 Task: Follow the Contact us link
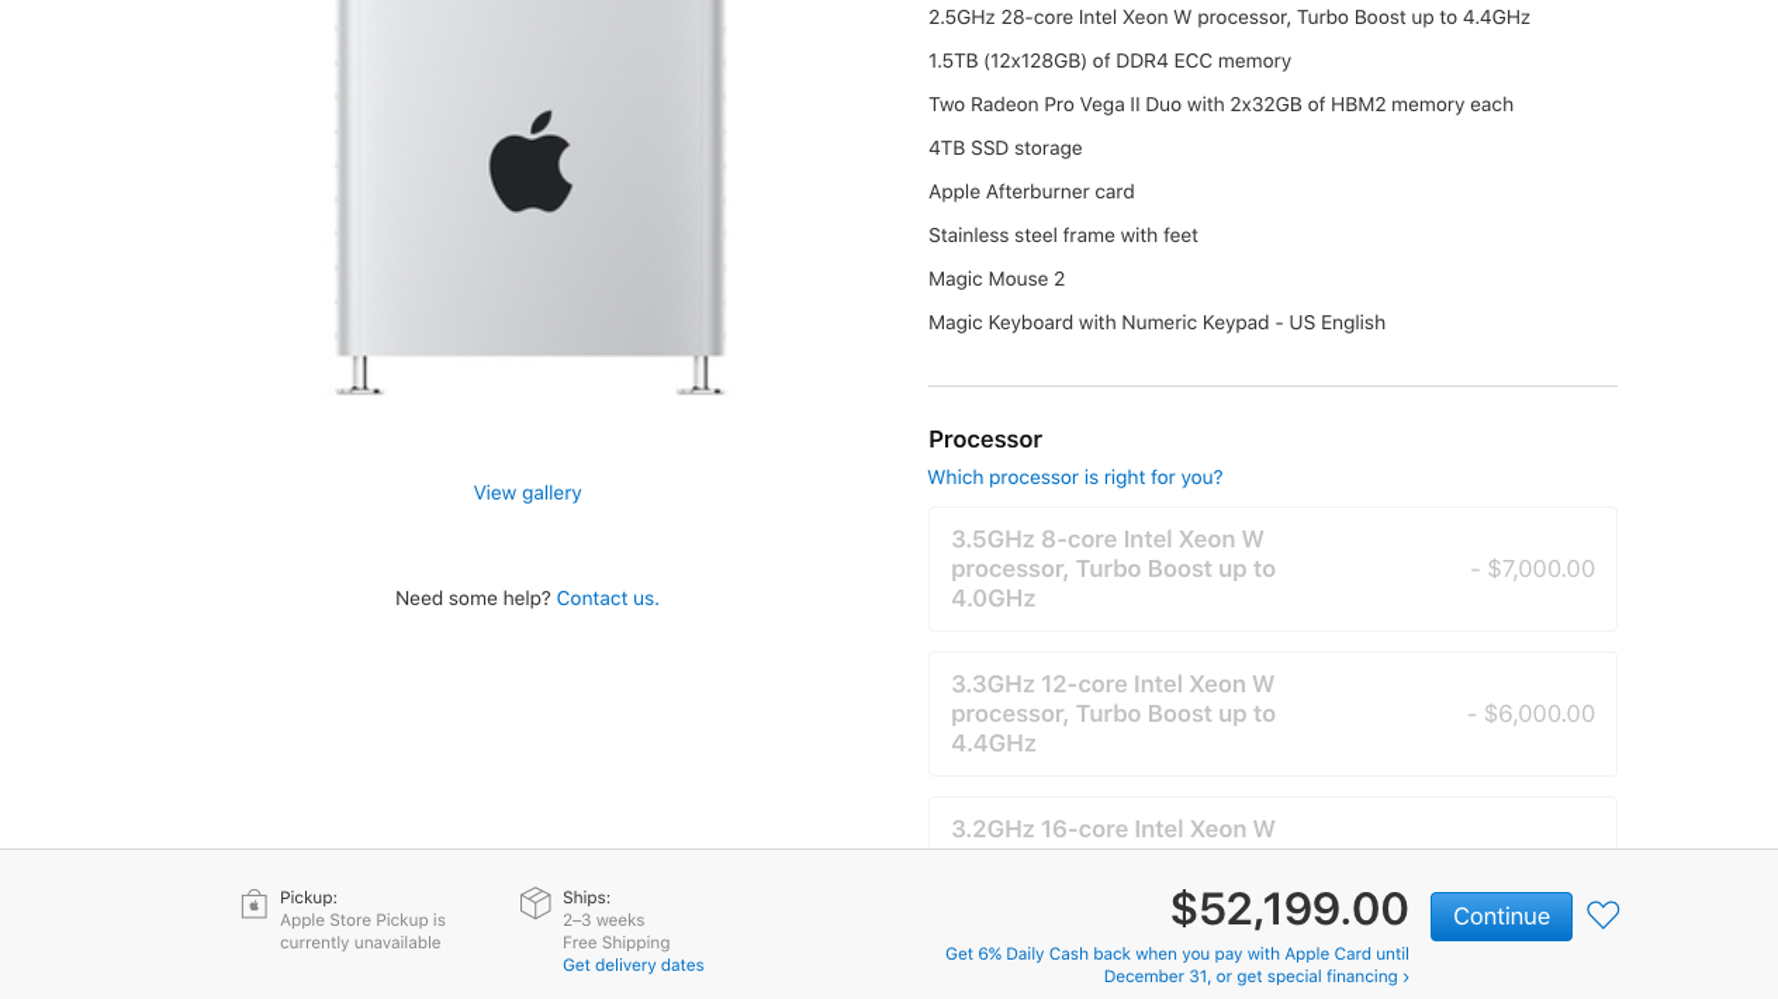coord(607,598)
